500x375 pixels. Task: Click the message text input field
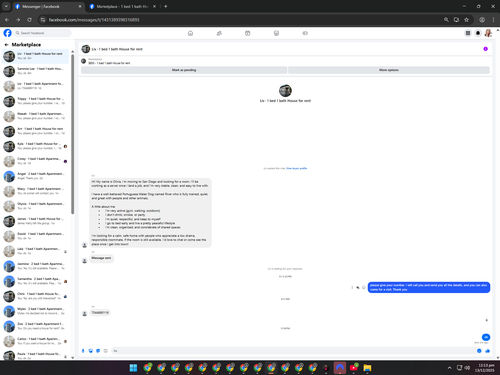[x=293, y=351]
